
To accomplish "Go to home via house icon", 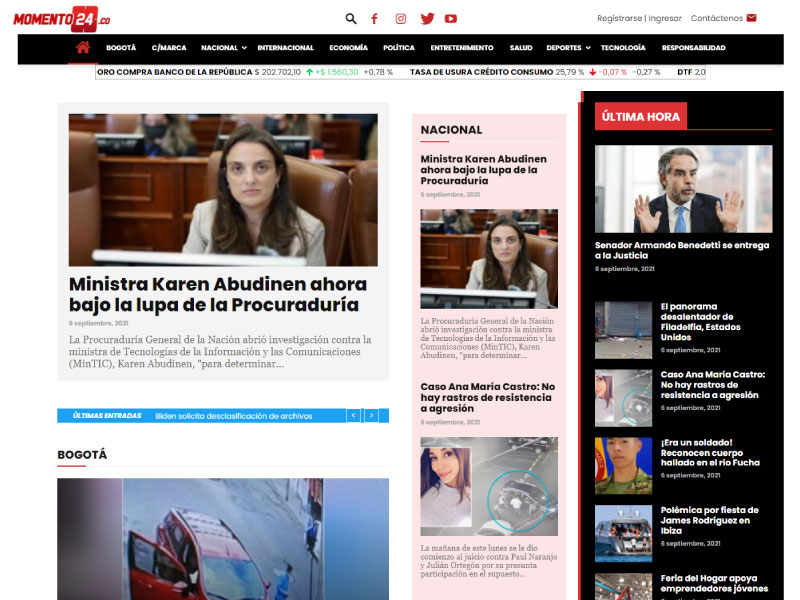I will coord(83,47).
